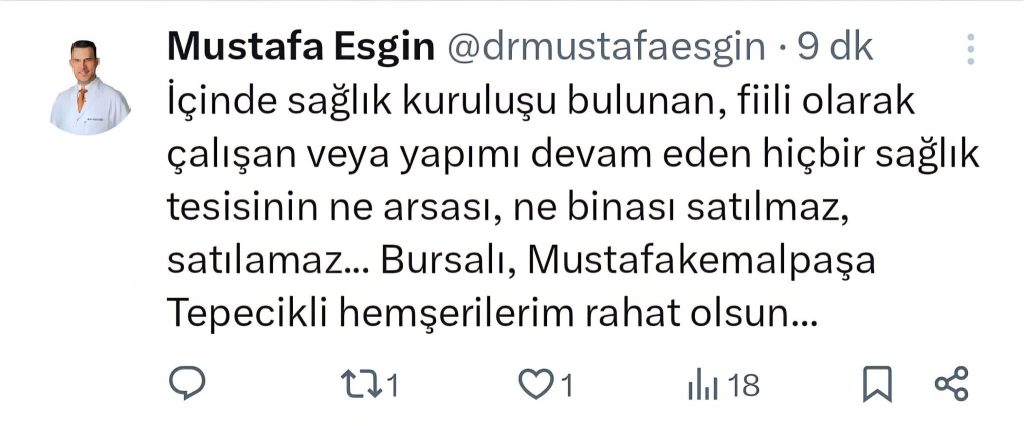Open the tweet by clicking its text

573,209
